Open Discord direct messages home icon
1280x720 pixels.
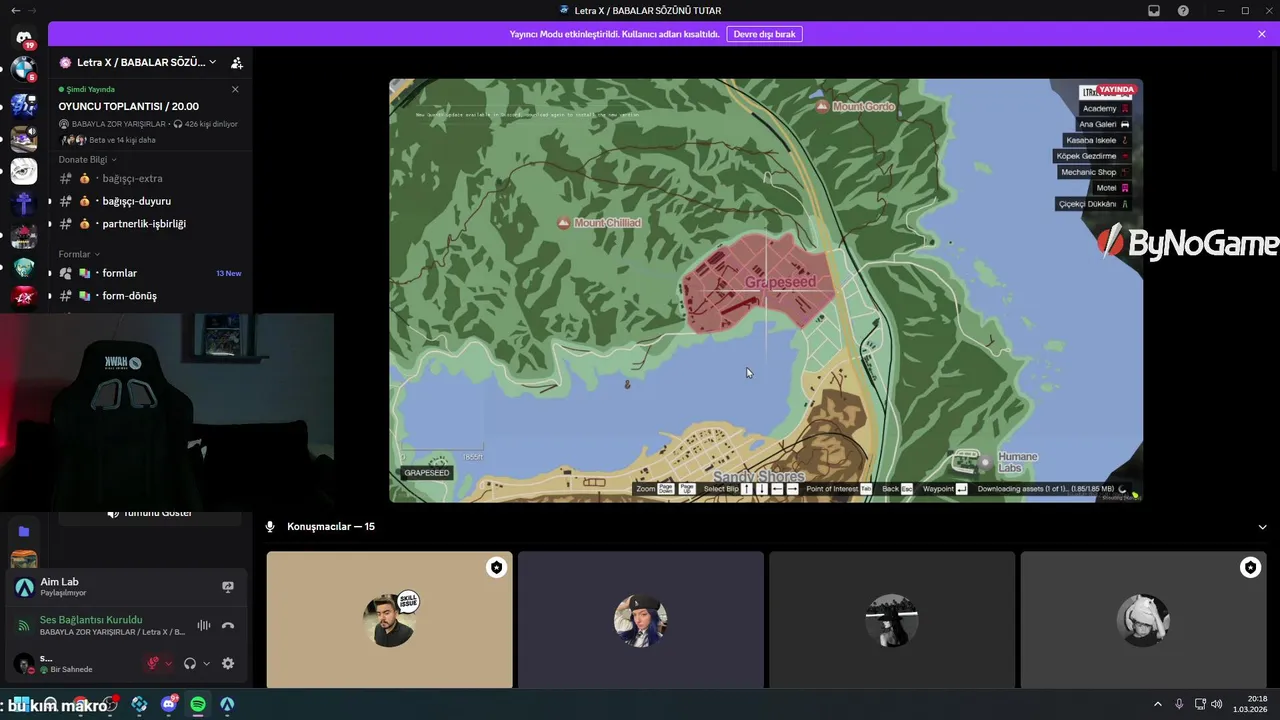point(24,38)
